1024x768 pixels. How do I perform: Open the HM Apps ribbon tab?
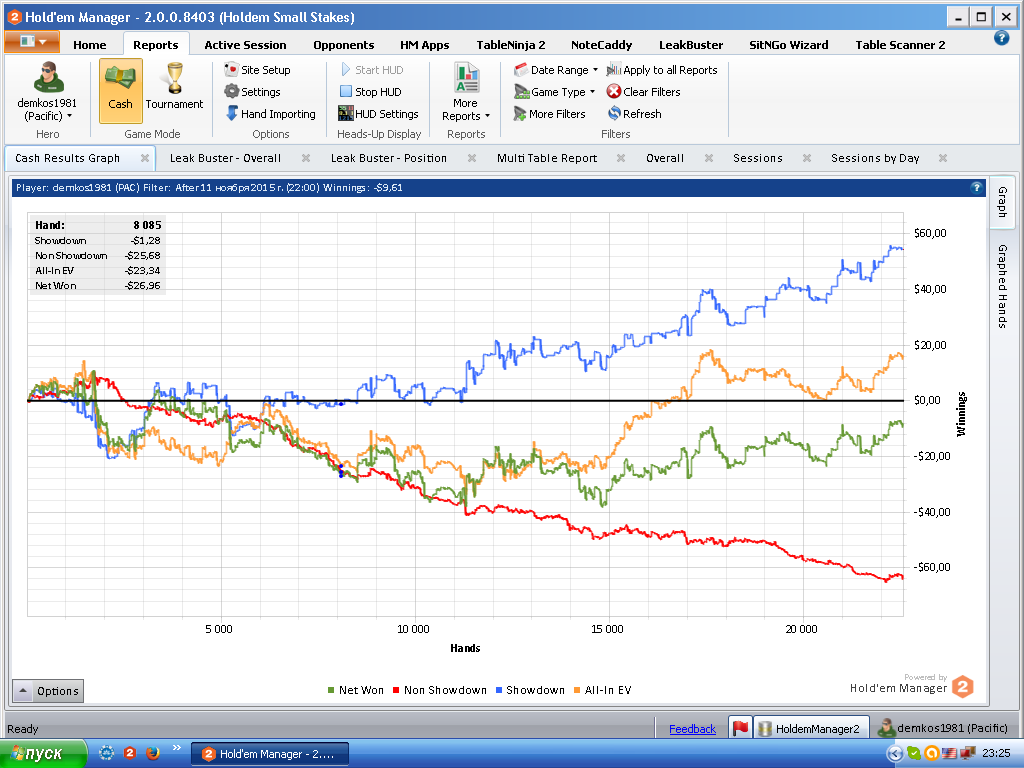click(424, 45)
